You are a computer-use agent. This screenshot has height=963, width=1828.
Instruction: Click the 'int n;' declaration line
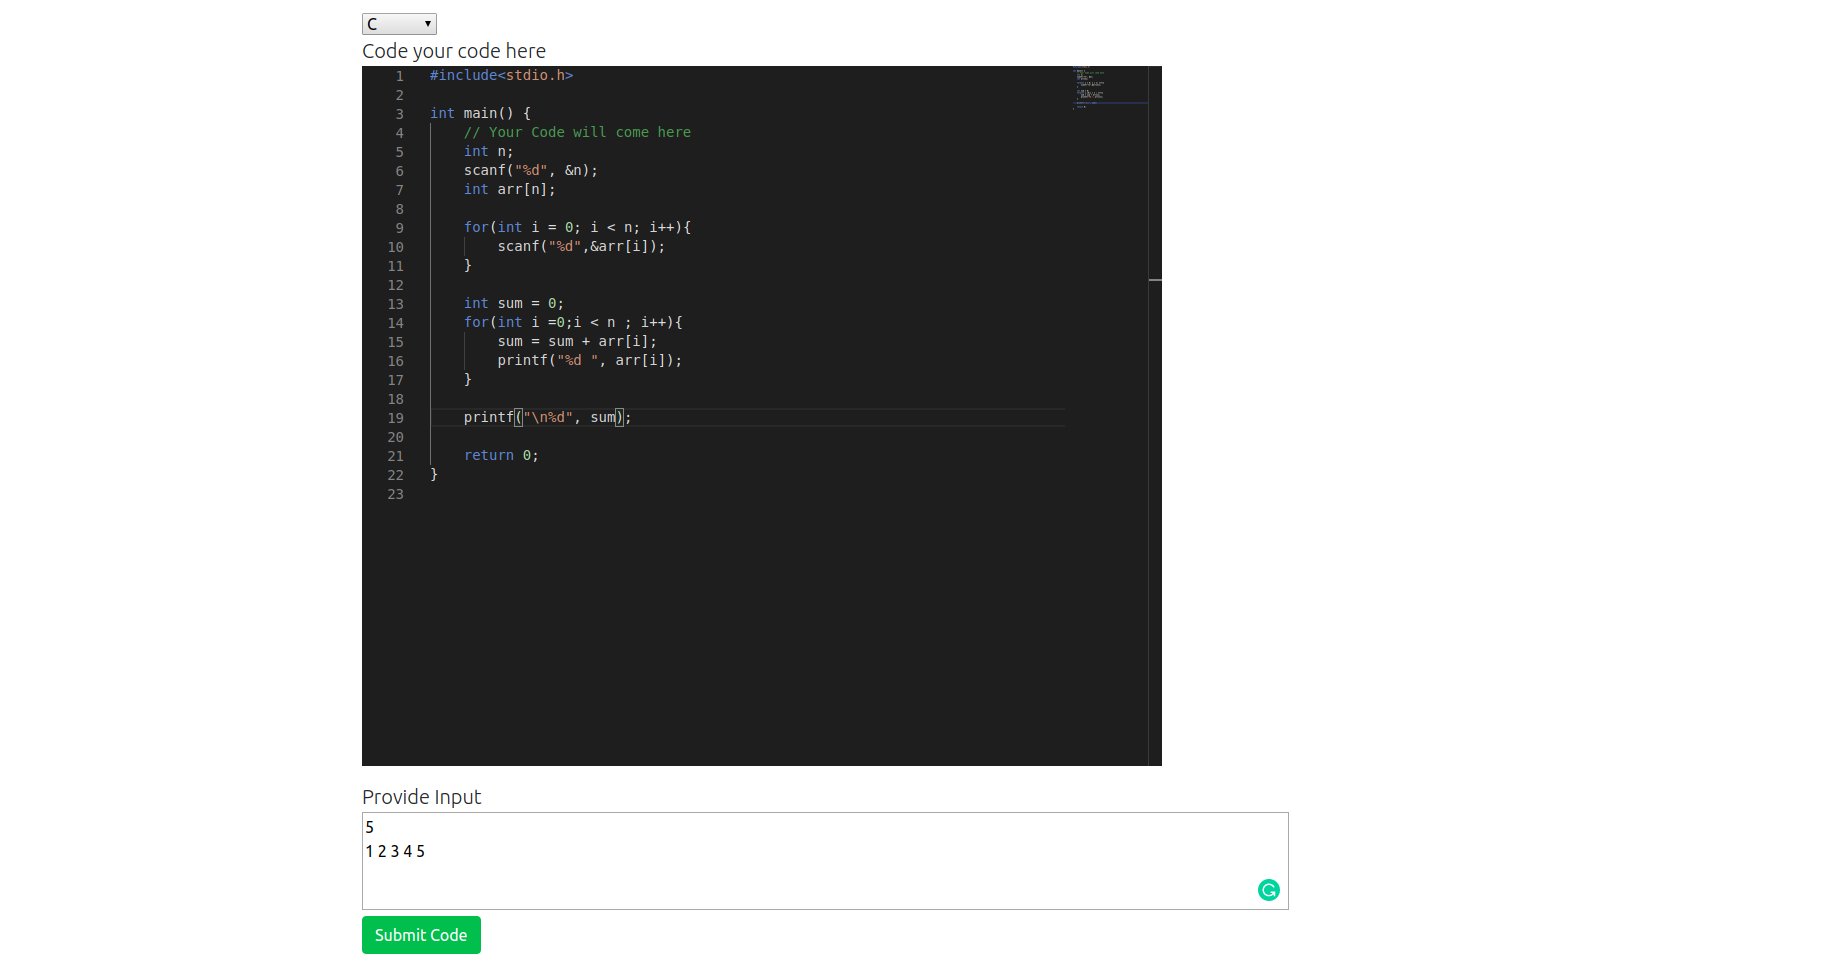488,151
